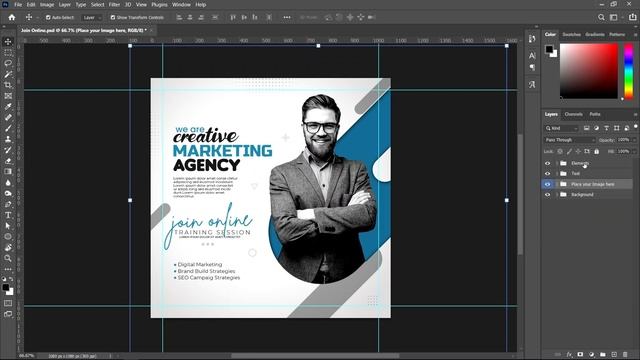Toggle the lock transparent pixels icon
This screenshot has width=640, height=360.
pyautogui.click(x=560, y=151)
